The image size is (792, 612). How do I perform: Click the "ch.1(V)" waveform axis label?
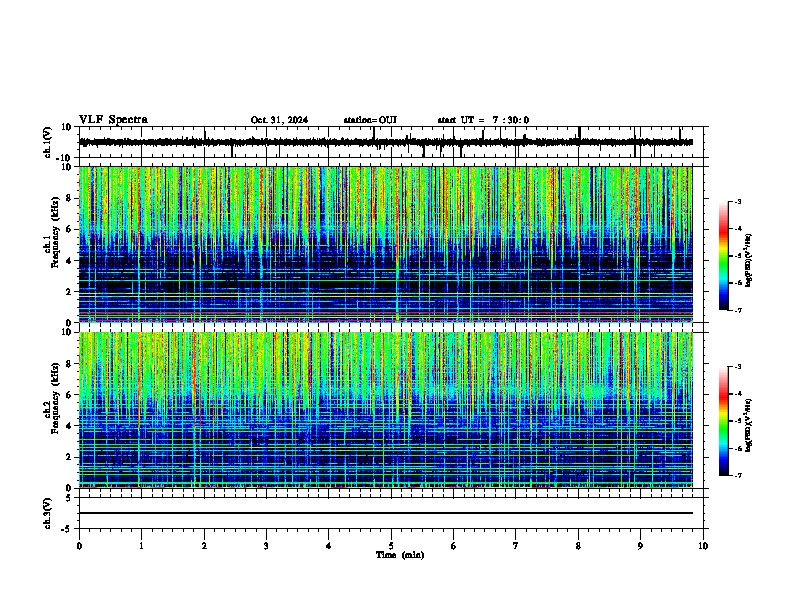pos(48,142)
